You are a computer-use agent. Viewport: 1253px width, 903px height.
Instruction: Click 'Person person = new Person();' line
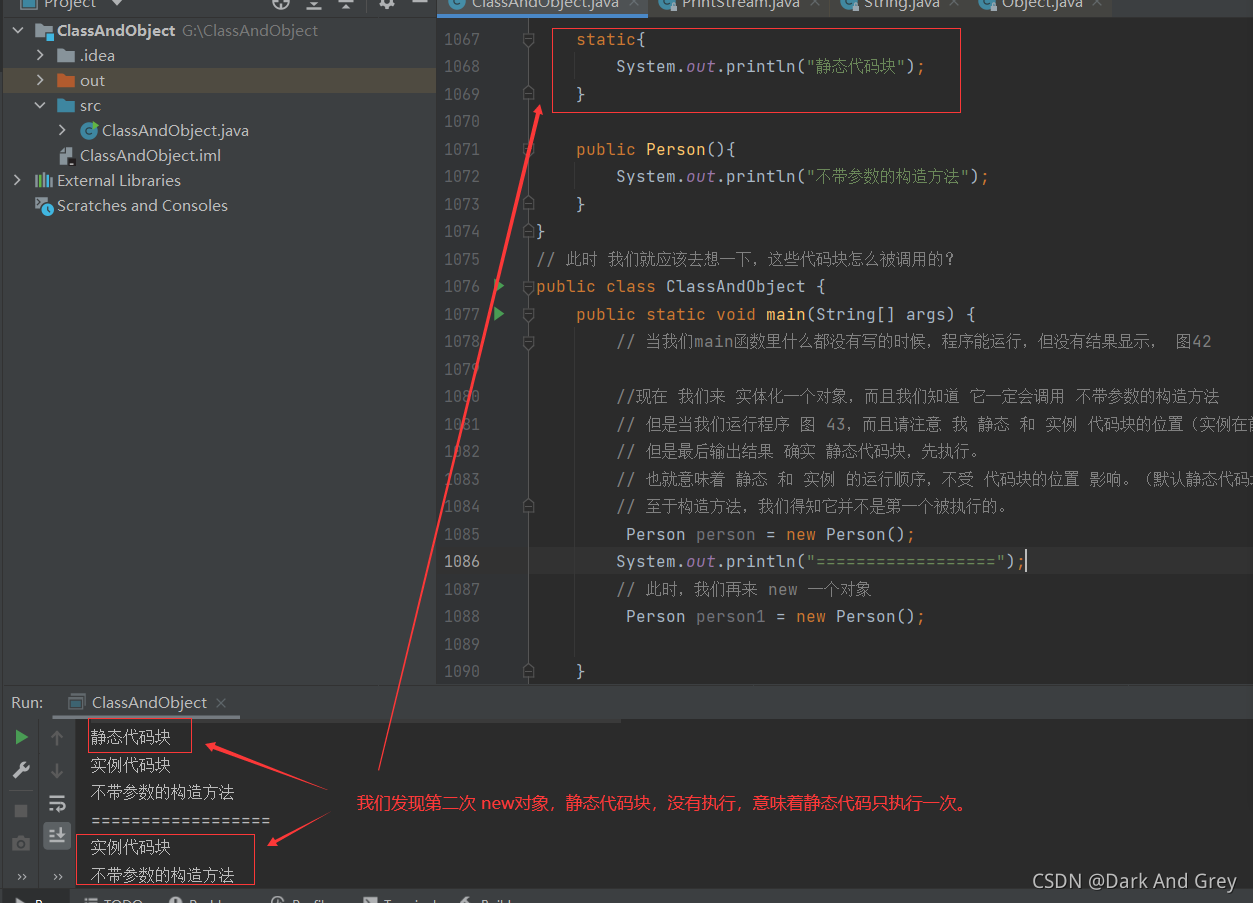click(x=770, y=535)
